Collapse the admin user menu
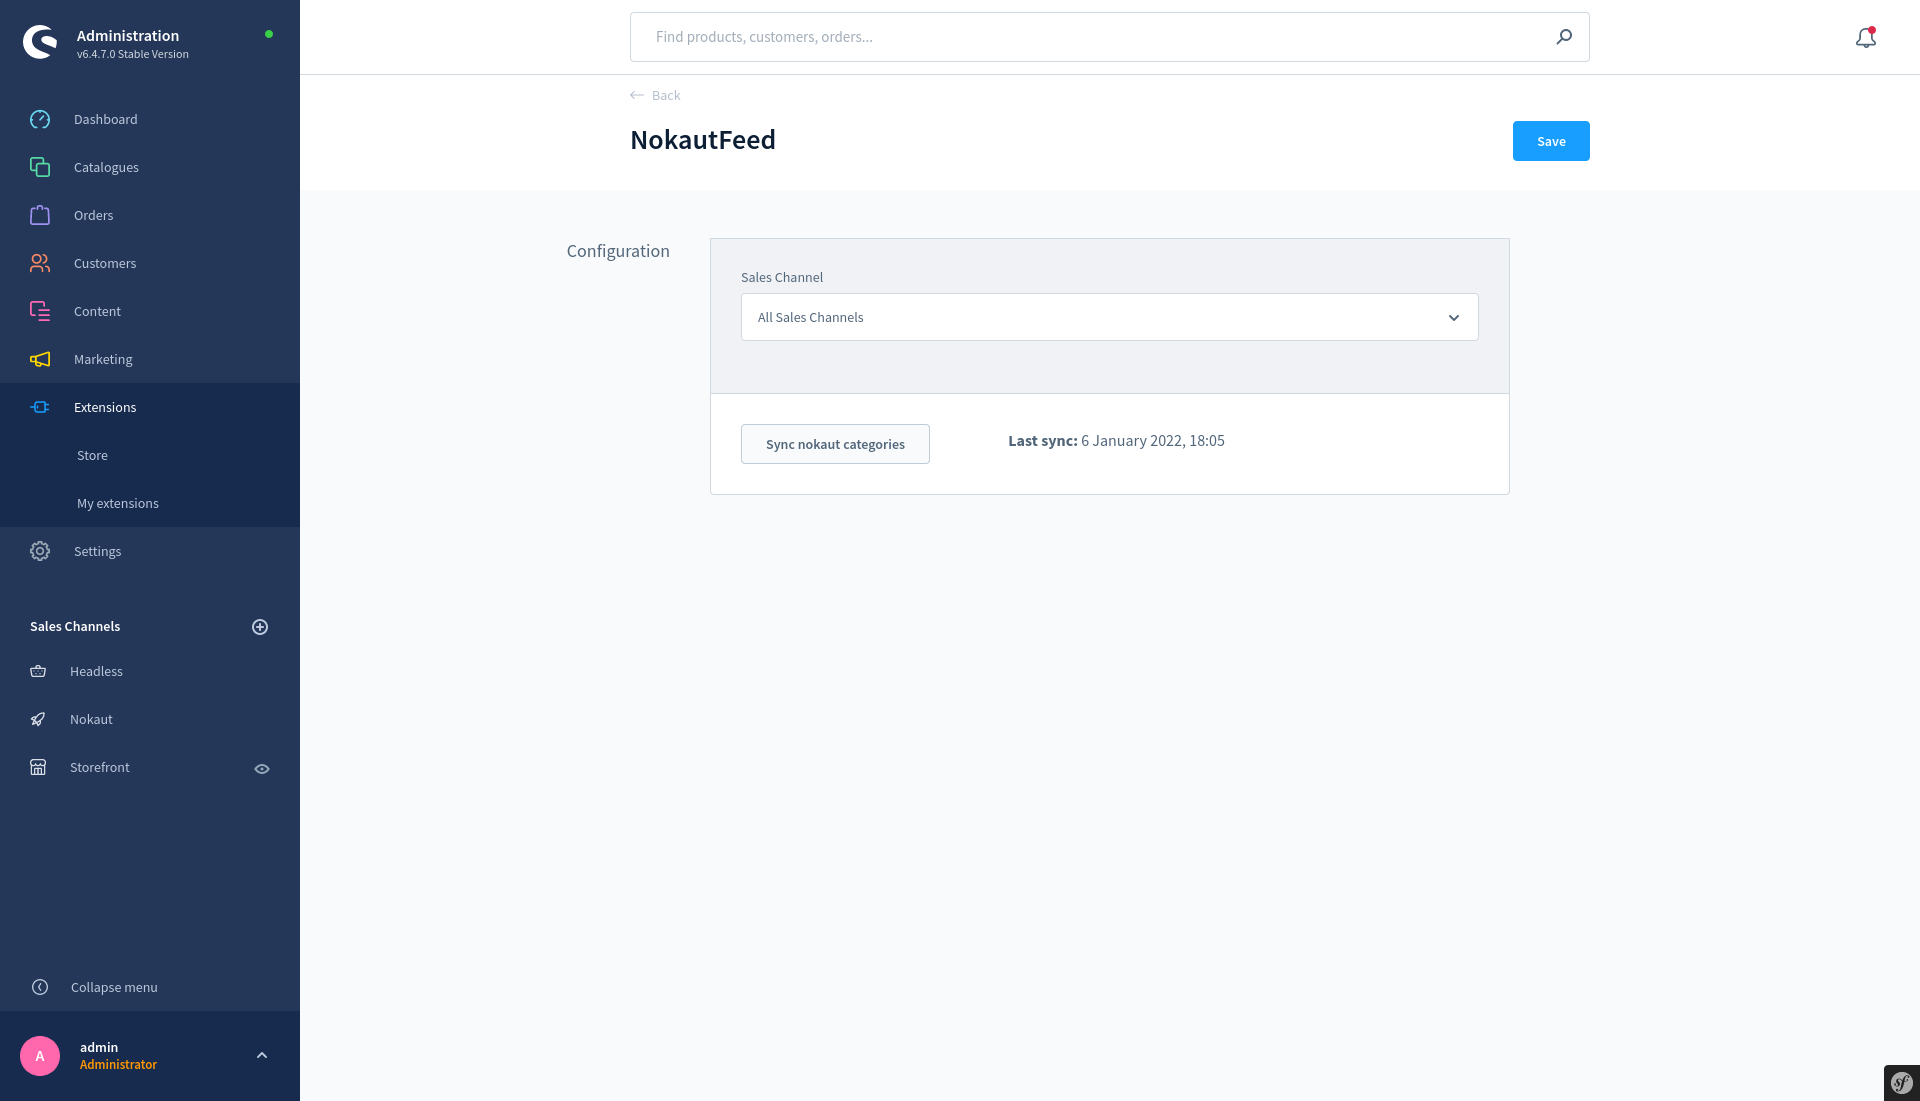Screen dimensions: 1920x1101 pyautogui.click(x=262, y=1055)
